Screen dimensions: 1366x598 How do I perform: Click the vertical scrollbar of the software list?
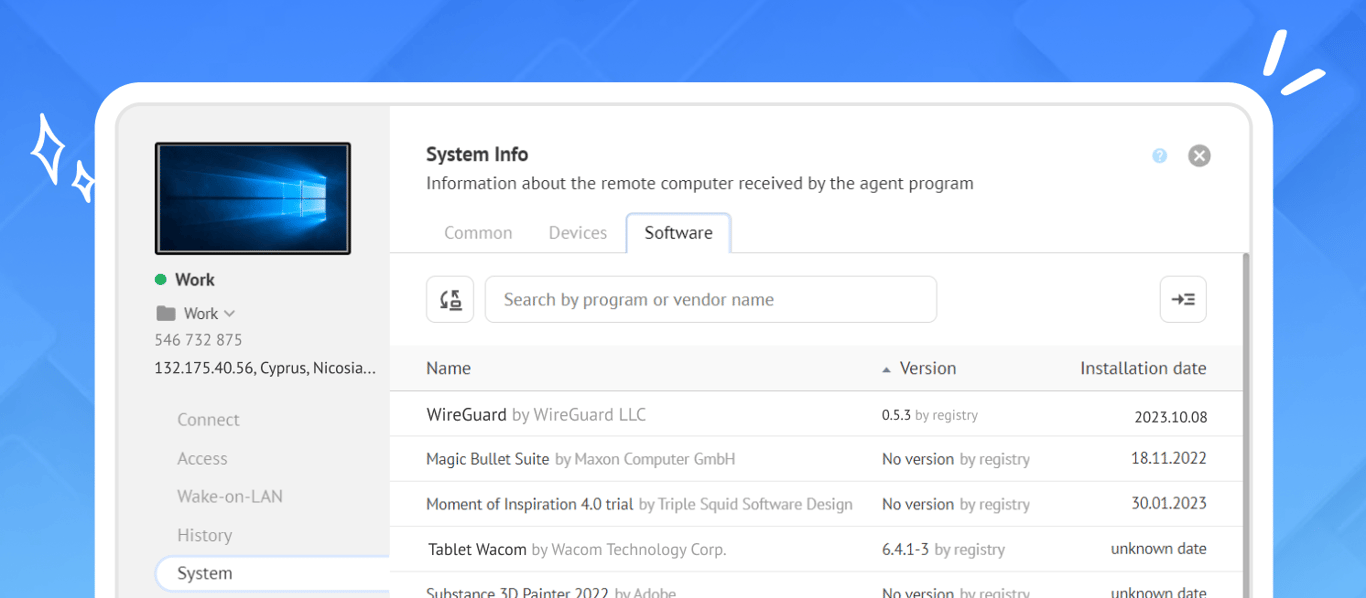1245,420
